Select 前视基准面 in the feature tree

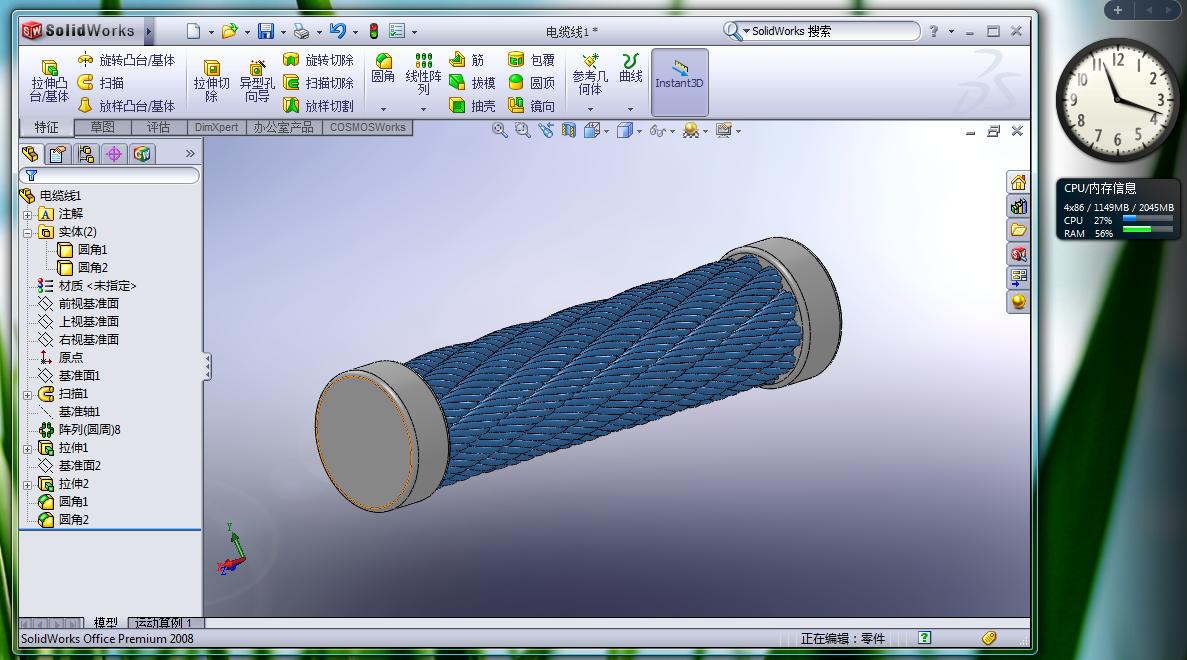pyautogui.click(x=79, y=304)
